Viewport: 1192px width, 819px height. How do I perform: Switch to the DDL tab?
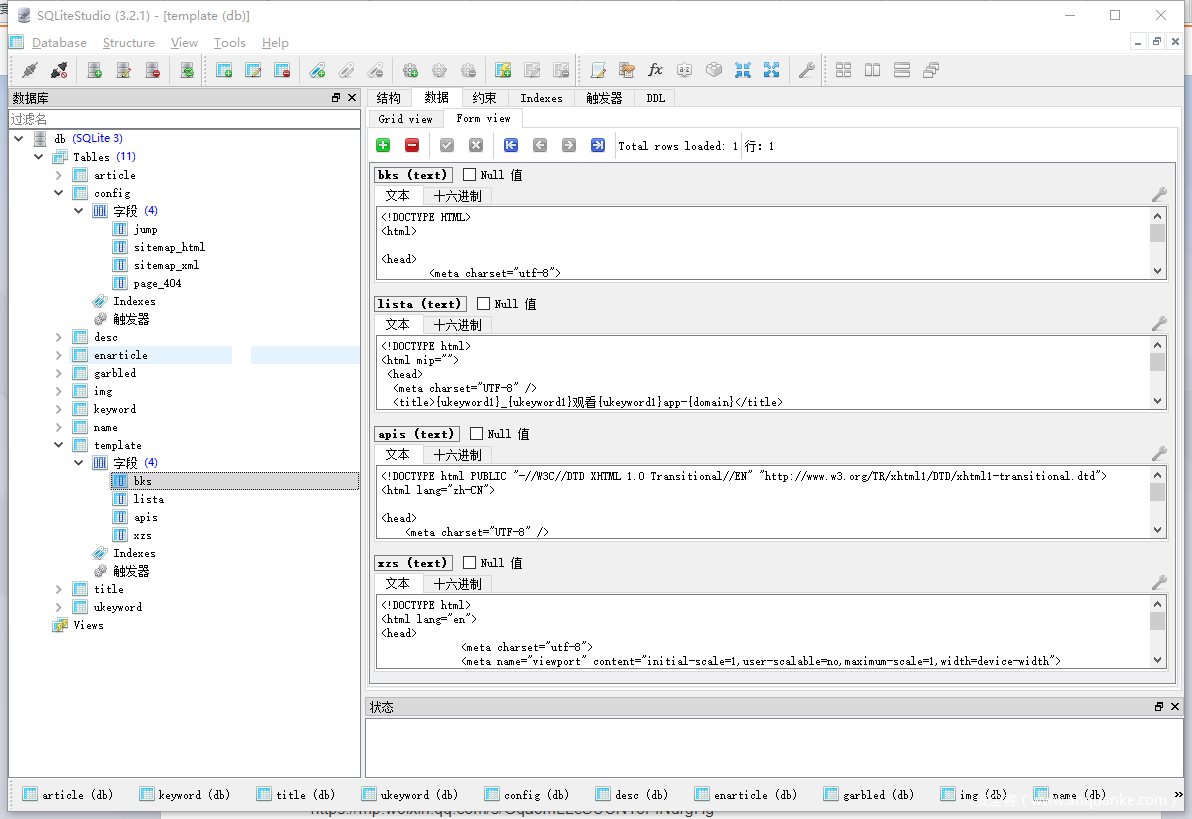[655, 98]
